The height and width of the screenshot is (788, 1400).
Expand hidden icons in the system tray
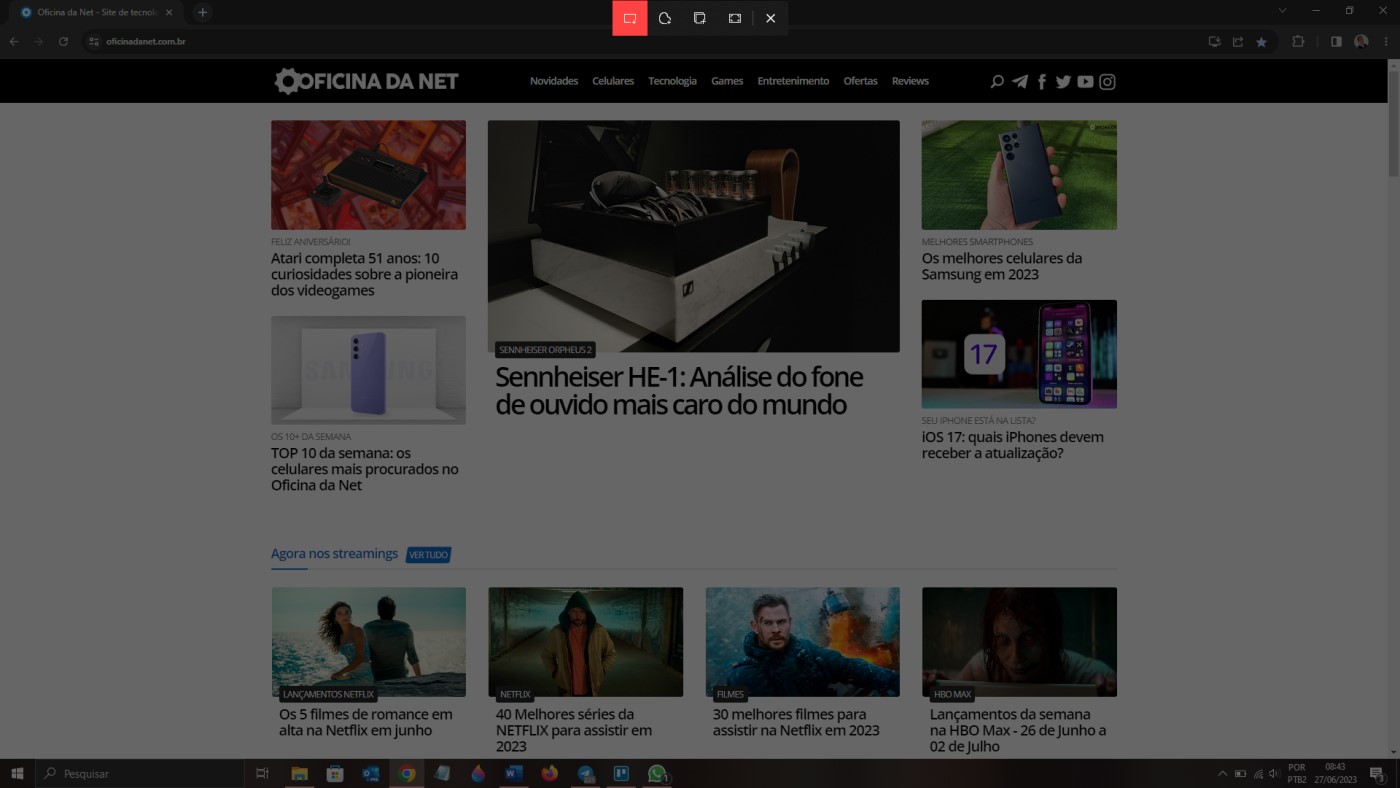(x=1222, y=773)
